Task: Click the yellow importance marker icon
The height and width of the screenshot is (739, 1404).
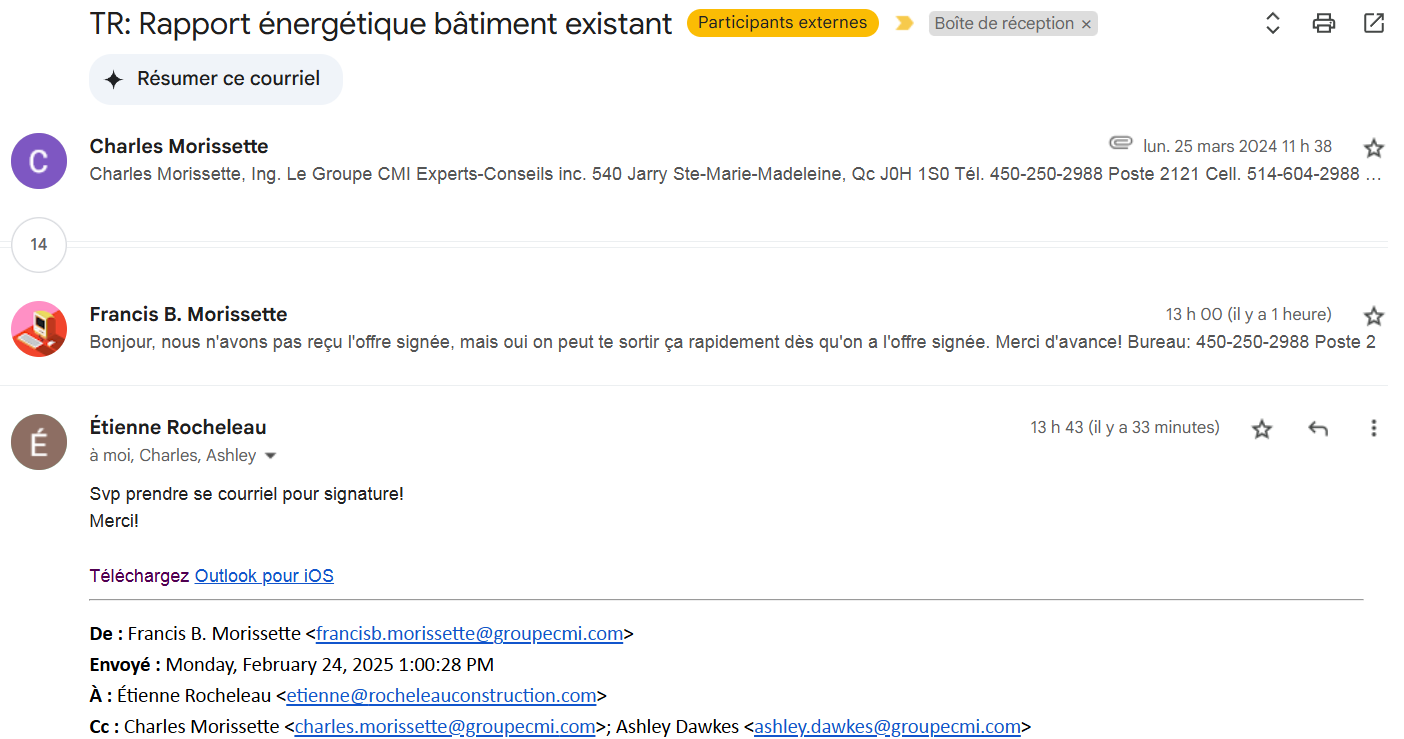Action: point(904,23)
